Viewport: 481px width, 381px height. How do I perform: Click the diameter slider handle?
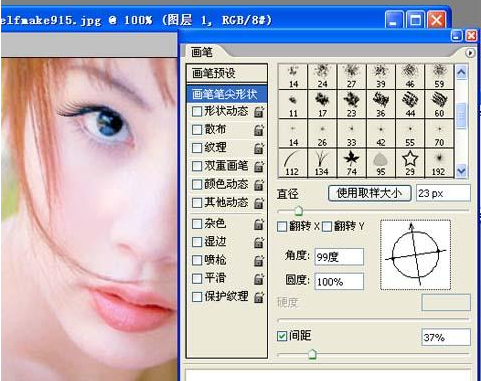click(x=298, y=211)
